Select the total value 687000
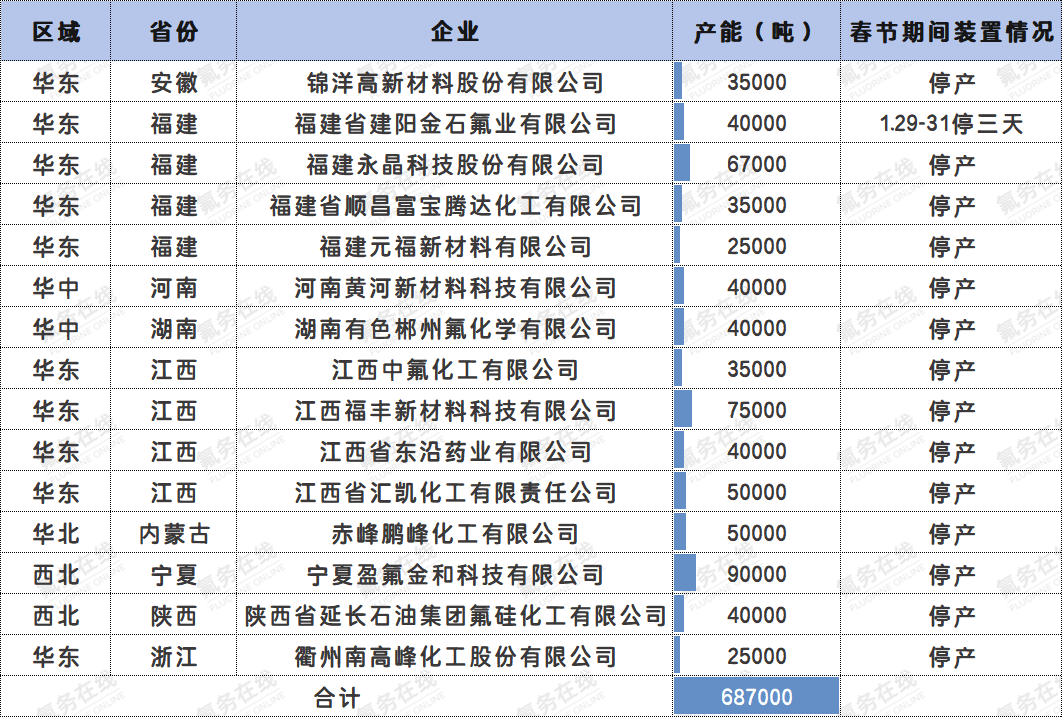 [x=757, y=697]
